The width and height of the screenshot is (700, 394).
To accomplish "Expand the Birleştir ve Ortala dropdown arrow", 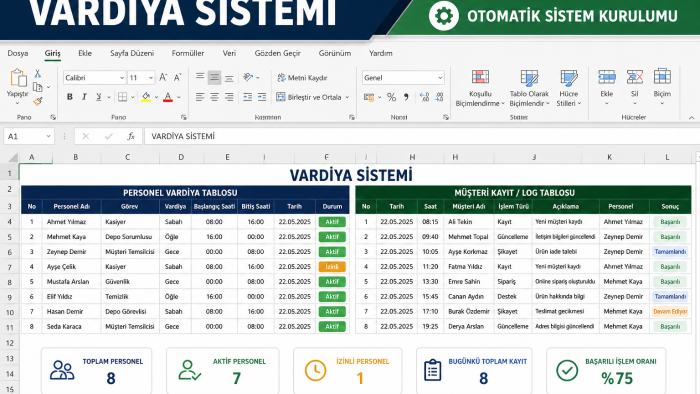I will (x=347, y=97).
